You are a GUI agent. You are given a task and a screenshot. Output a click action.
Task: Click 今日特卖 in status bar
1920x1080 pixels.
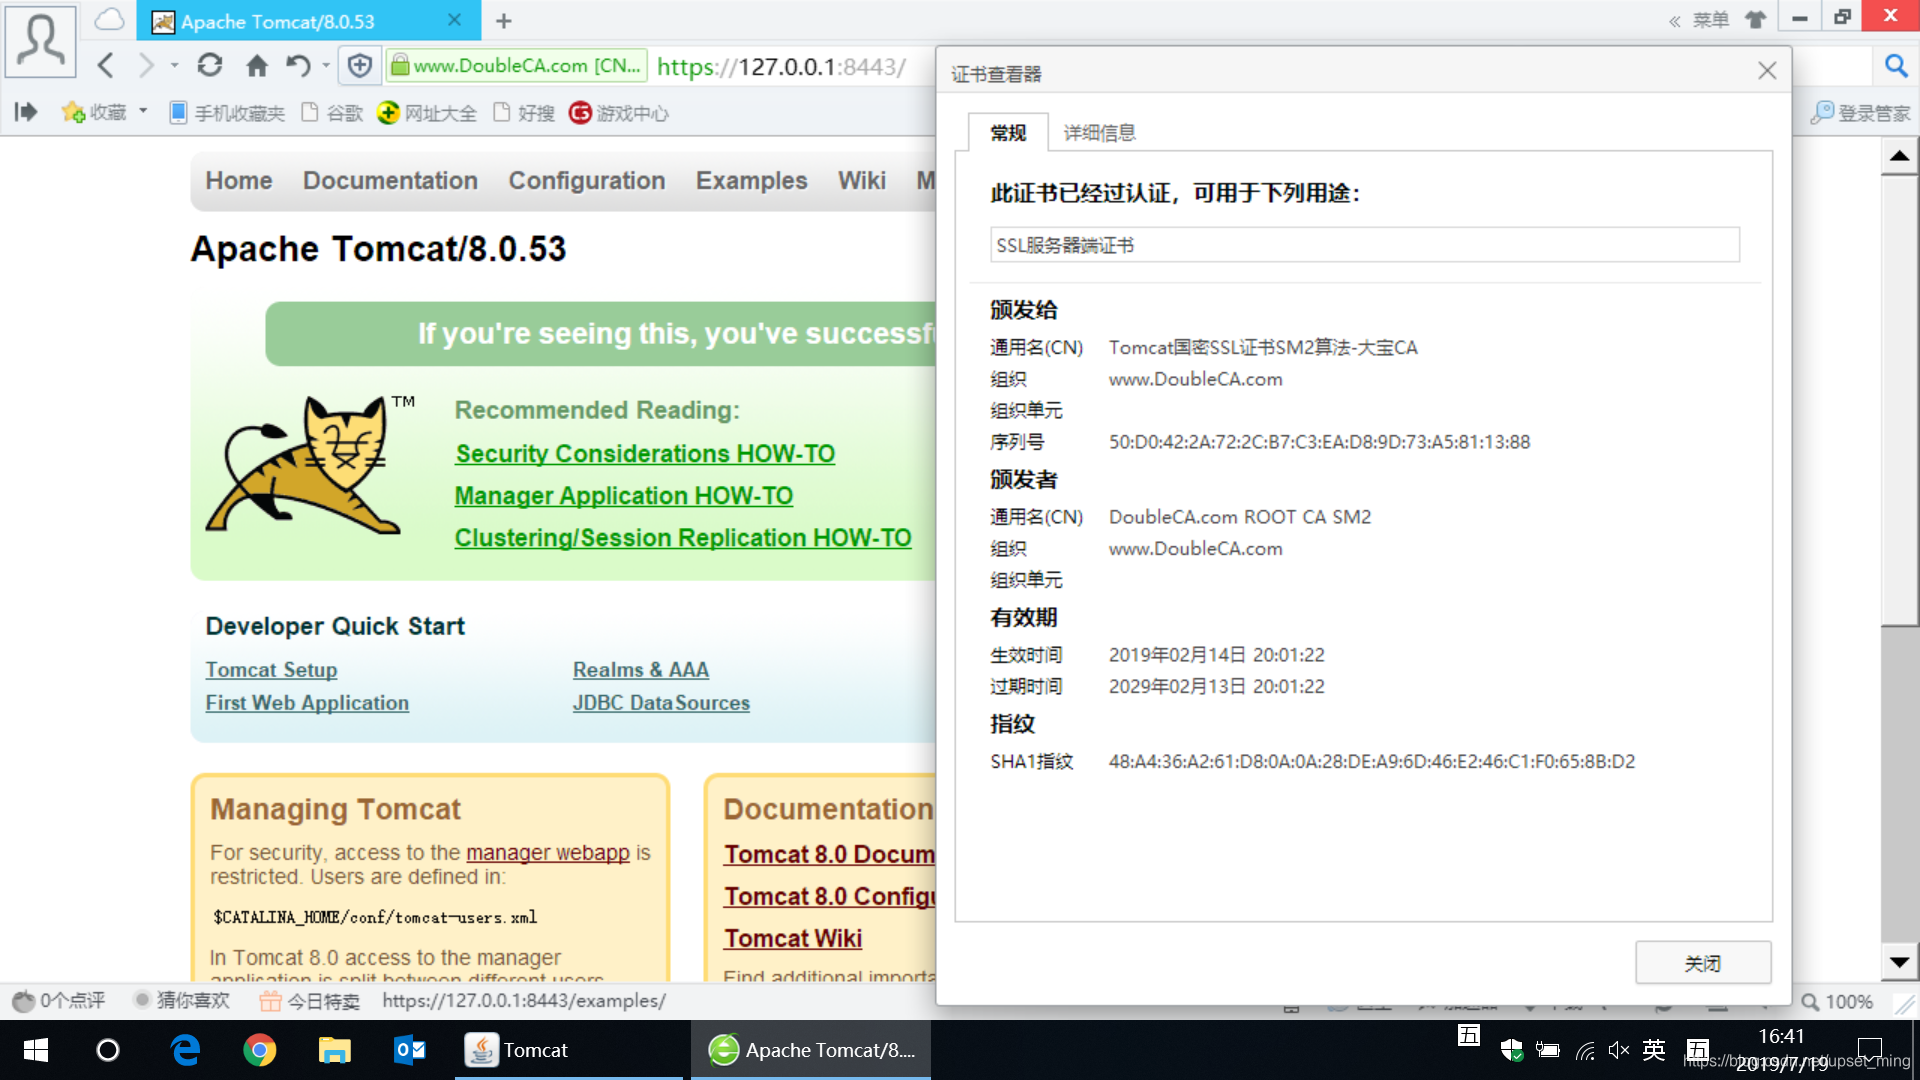[x=309, y=1001]
